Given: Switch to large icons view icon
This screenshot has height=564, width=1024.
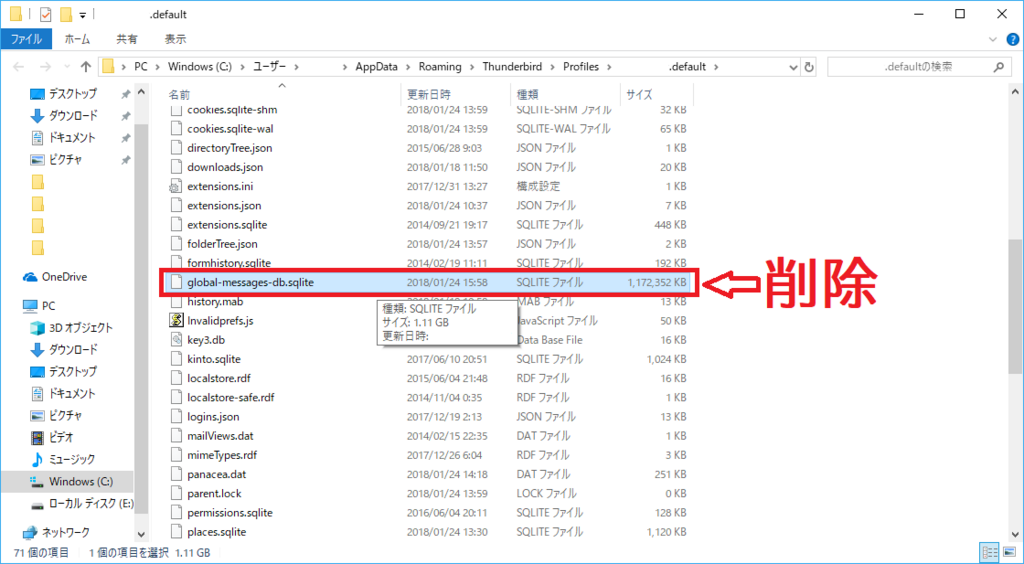Looking at the screenshot, I should coord(1009,552).
